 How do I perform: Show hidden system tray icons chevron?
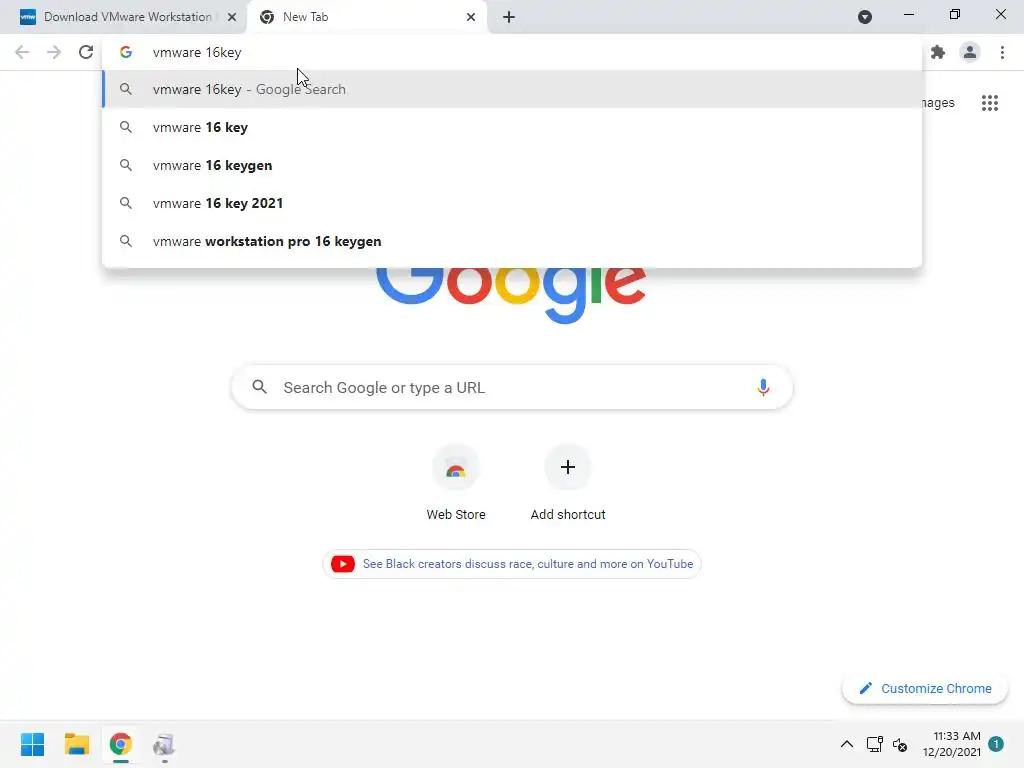(846, 744)
